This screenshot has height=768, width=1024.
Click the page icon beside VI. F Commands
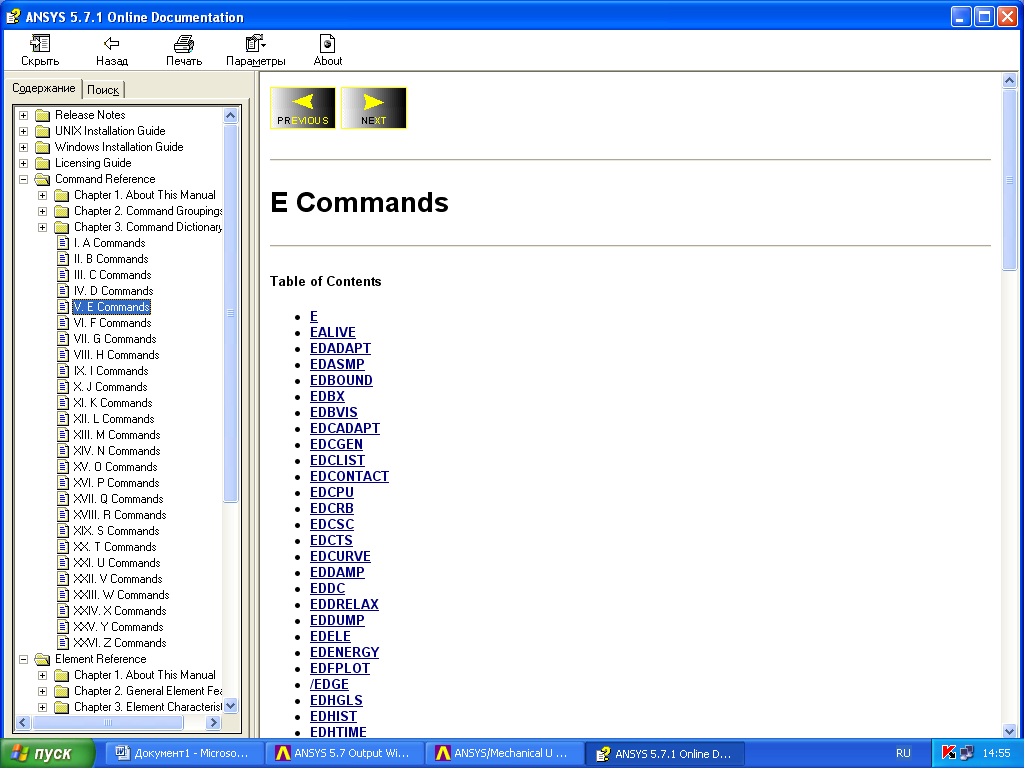click(63, 323)
